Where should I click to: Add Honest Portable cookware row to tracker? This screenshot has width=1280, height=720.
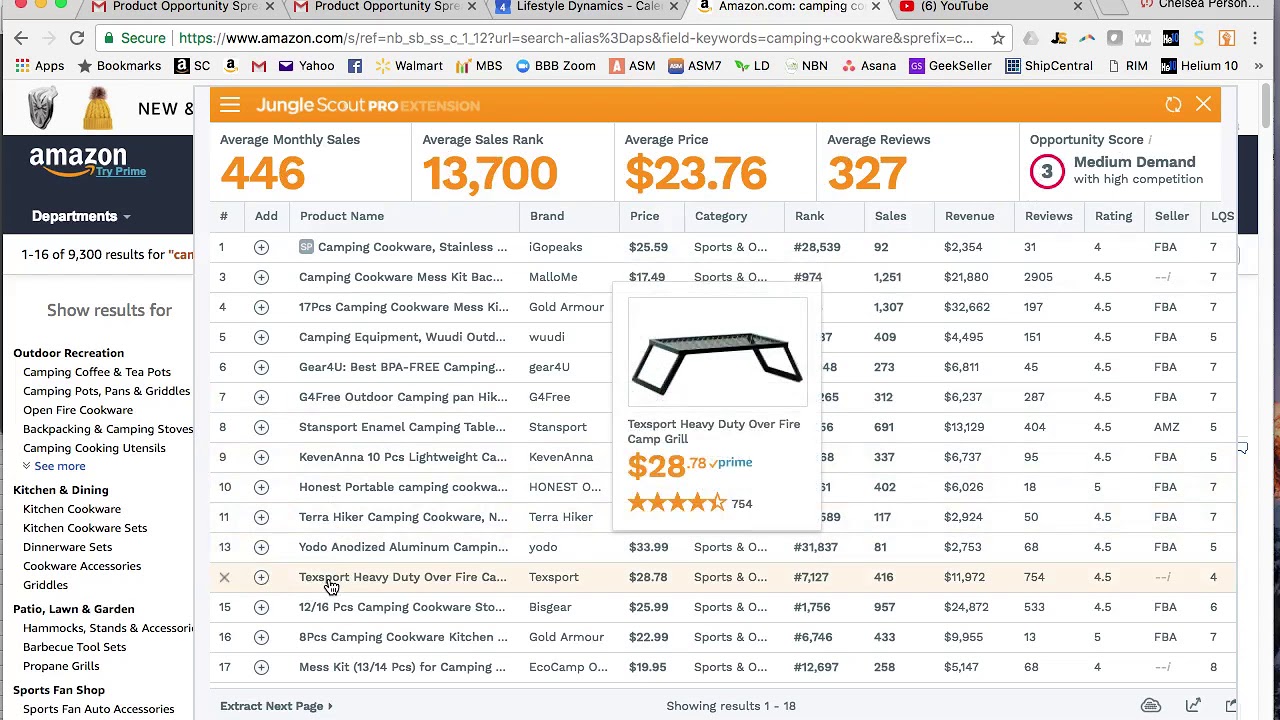coord(261,487)
